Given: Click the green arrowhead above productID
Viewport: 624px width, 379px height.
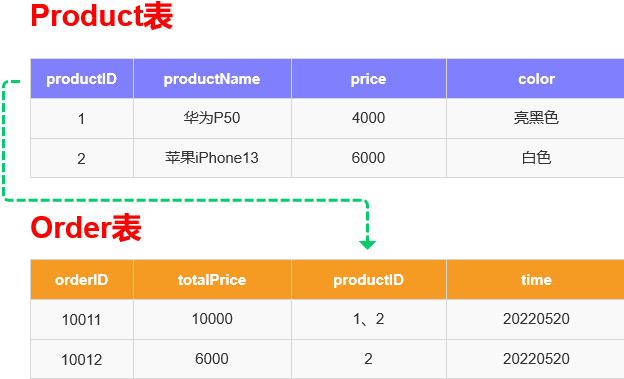Looking at the screenshot, I should click(367, 245).
